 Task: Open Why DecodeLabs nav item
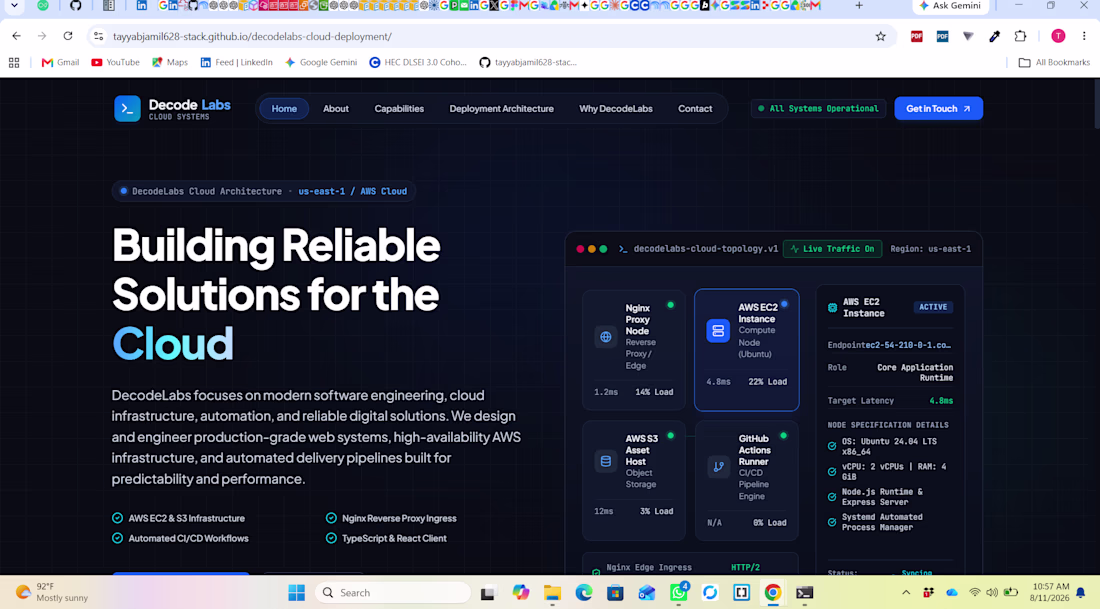coord(616,109)
